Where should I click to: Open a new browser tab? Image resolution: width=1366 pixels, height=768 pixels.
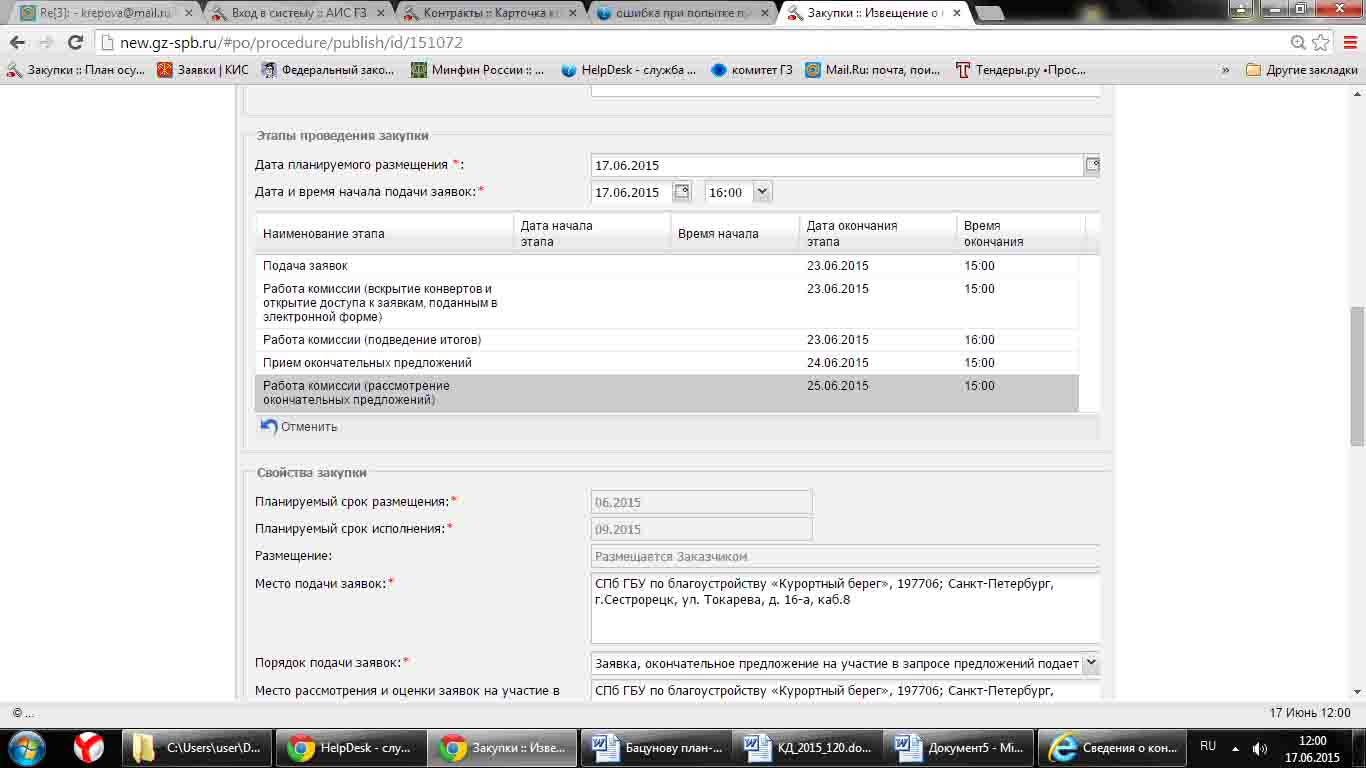(x=989, y=13)
